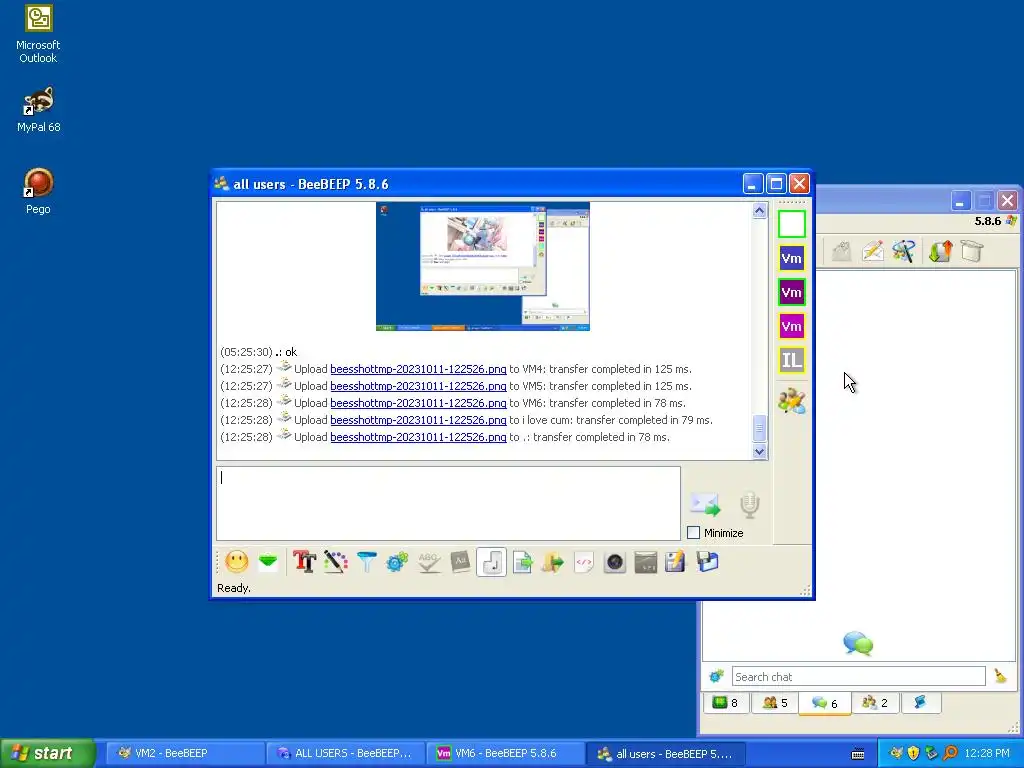Click the Search chat field

point(858,677)
